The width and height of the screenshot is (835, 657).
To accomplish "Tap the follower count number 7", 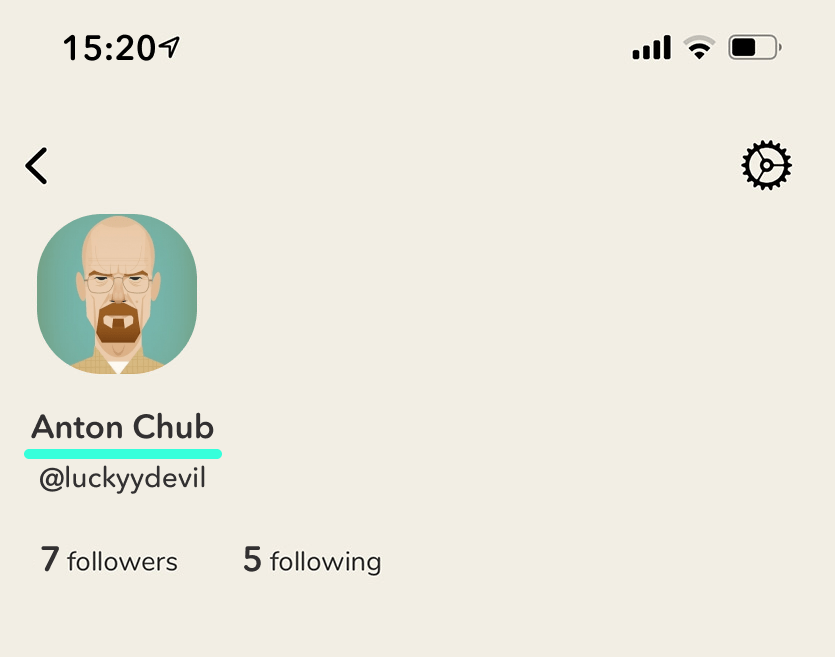I will tap(50, 559).
